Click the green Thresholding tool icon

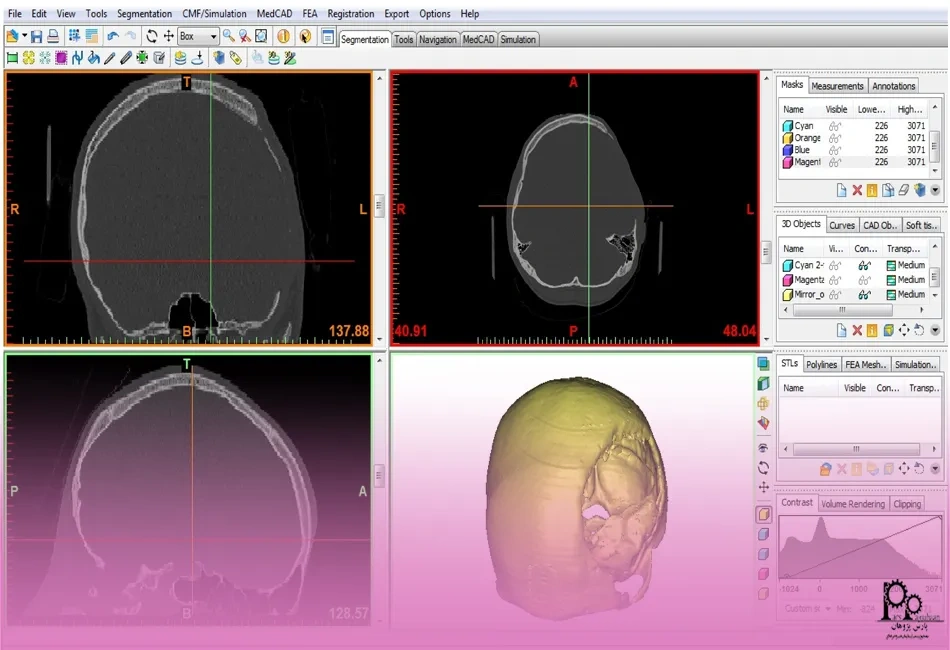click(12, 58)
